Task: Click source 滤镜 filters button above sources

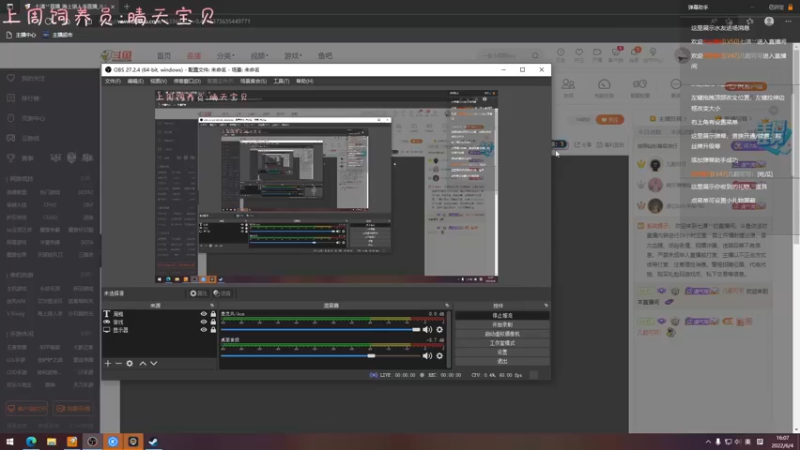Action: (222, 293)
